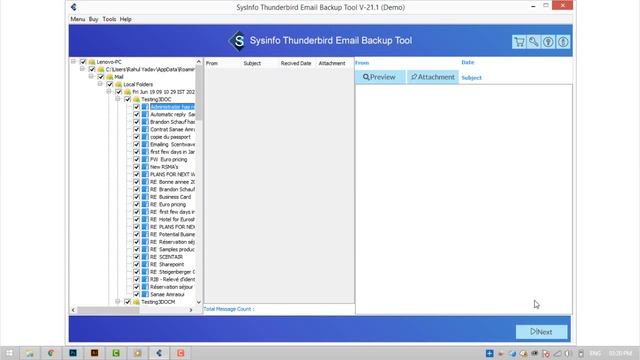640x360 pixels.
Task: Click the SysInfo tool taskbar icon
Action: [x=159, y=353]
